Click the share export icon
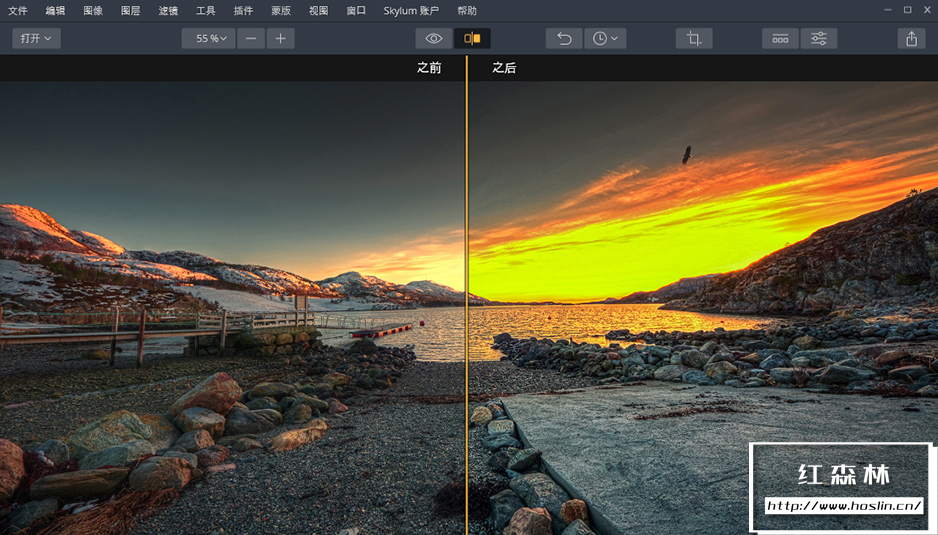This screenshot has width=938, height=535. 911,38
